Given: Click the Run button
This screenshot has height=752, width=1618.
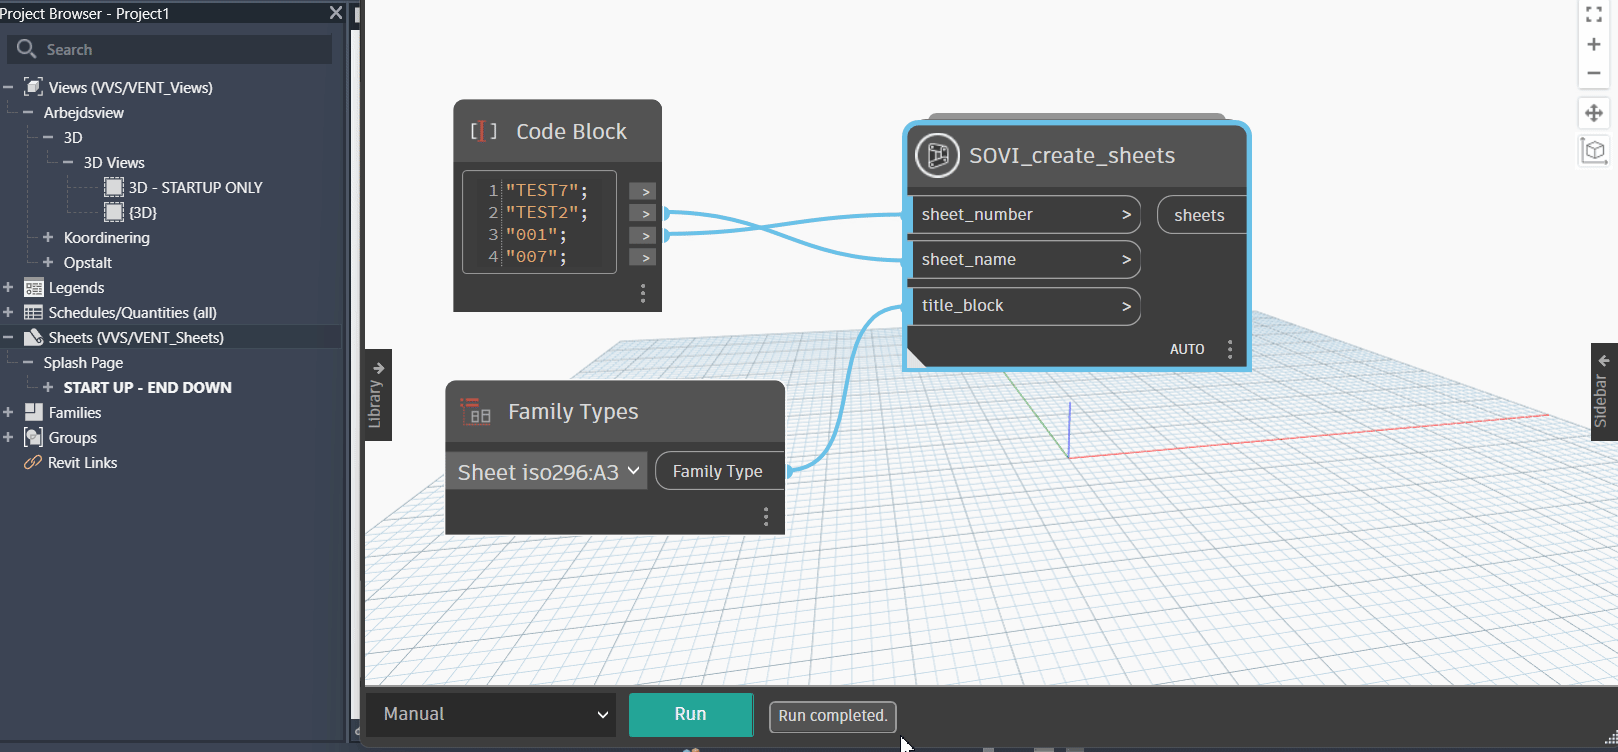Looking at the screenshot, I should click(x=690, y=714).
